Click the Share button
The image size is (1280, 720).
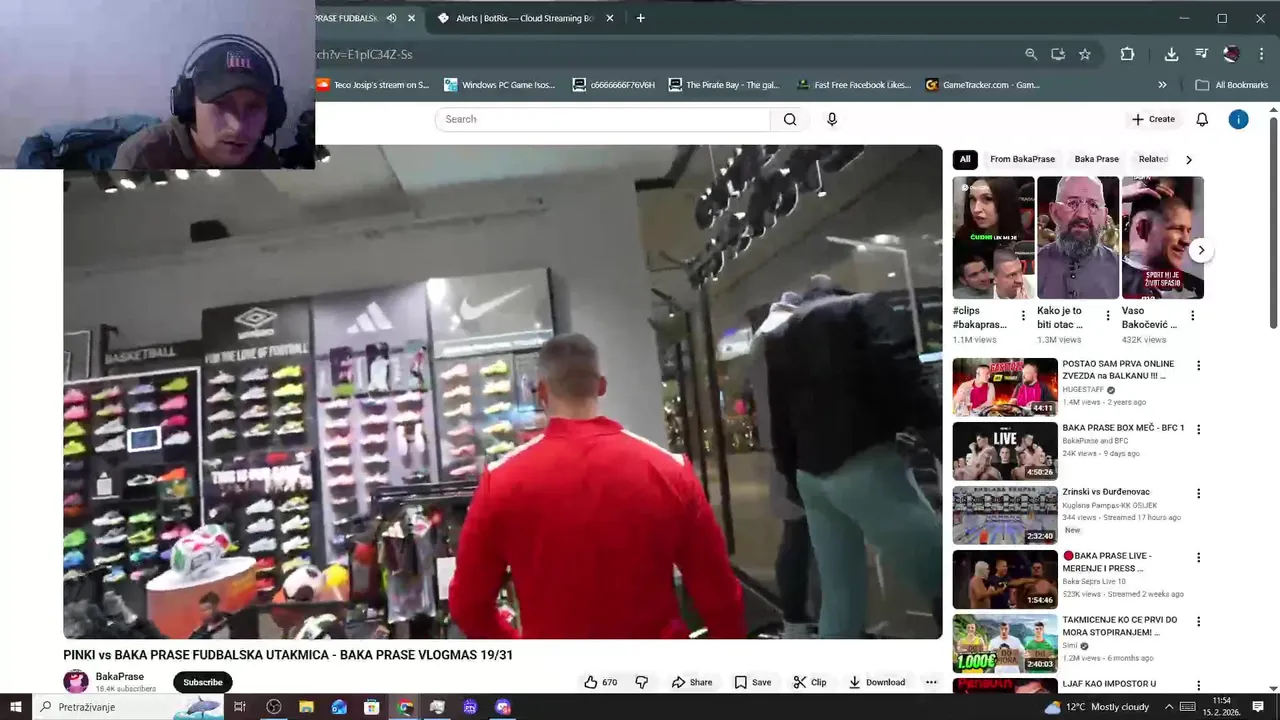tap(692, 682)
